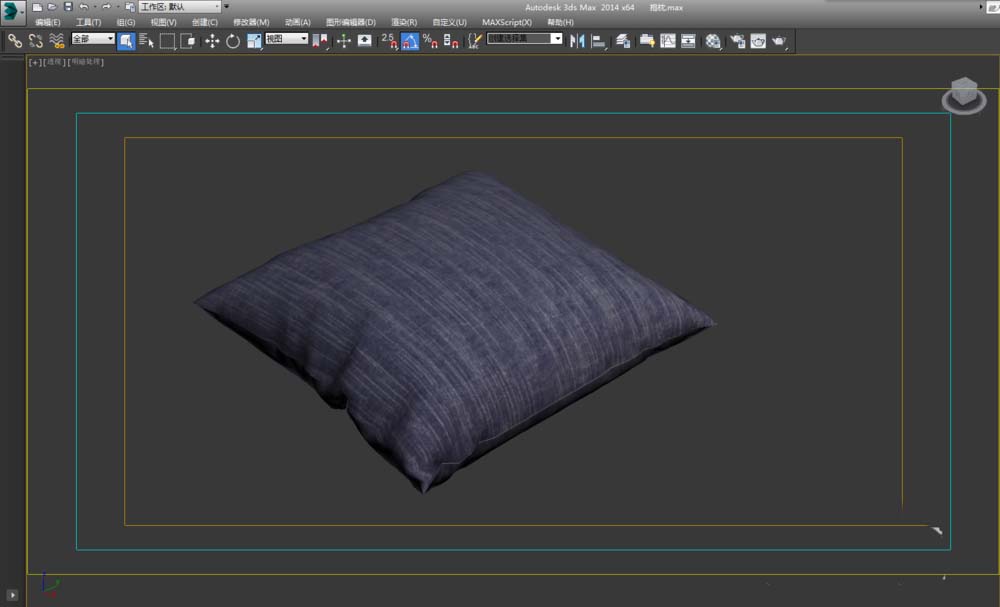Open the Align tool
This screenshot has height=607, width=1000.
coord(599,41)
